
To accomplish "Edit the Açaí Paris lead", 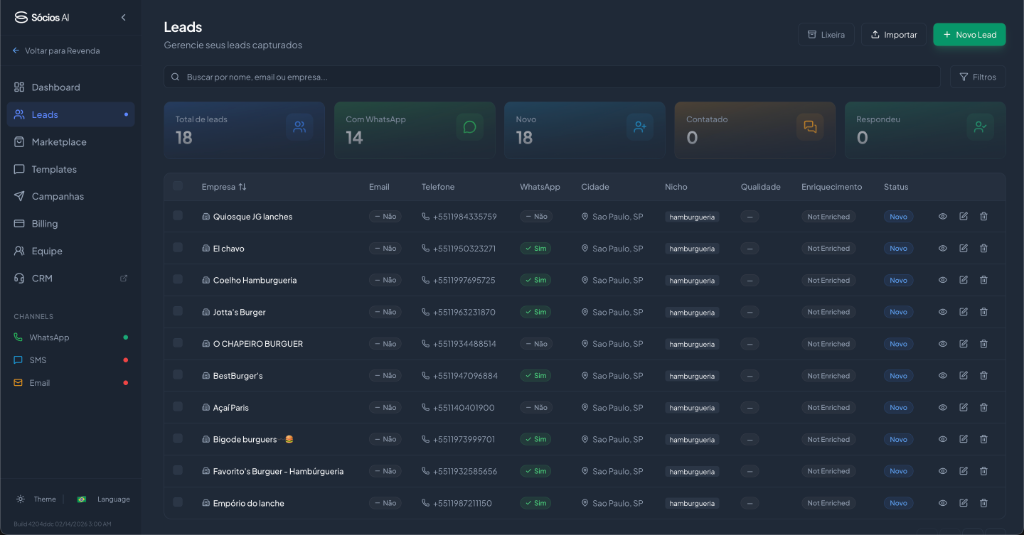I will (963, 408).
